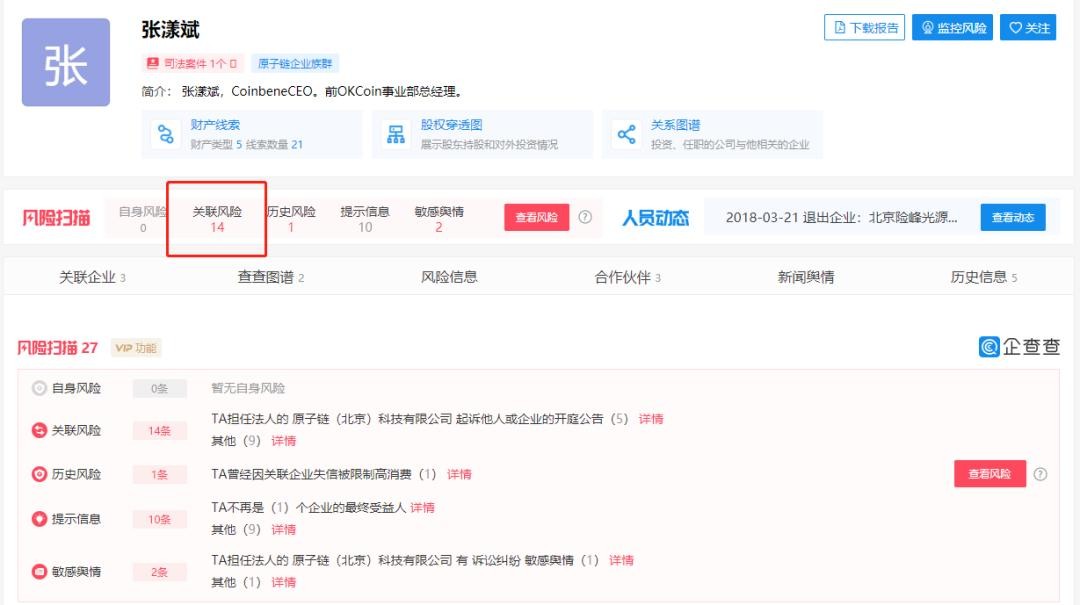The width and height of the screenshot is (1080, 605).
Task: Select the highlighted 关联风险 14 item
Action: pyautogui.click(x=217, y=219)
